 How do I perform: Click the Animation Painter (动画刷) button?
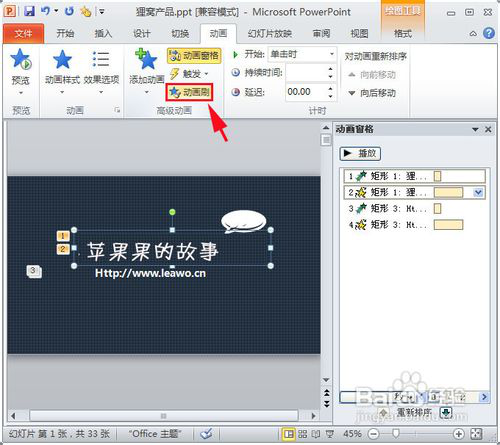pos(189,92)
